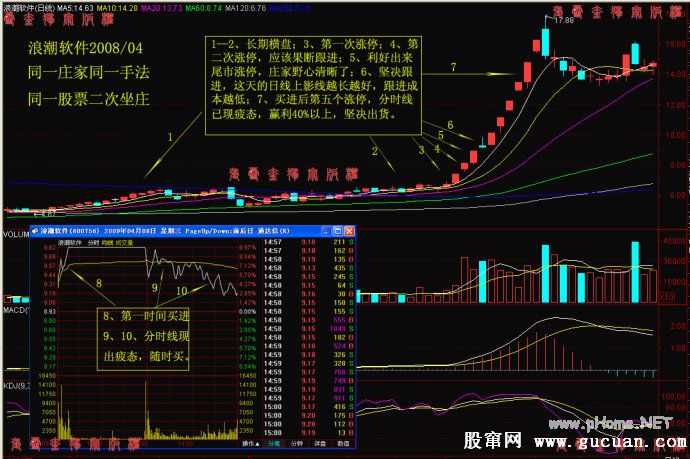Click the 浪潮软件(日线) chart title
The image size is (690, 459).
tap(29, 8)
